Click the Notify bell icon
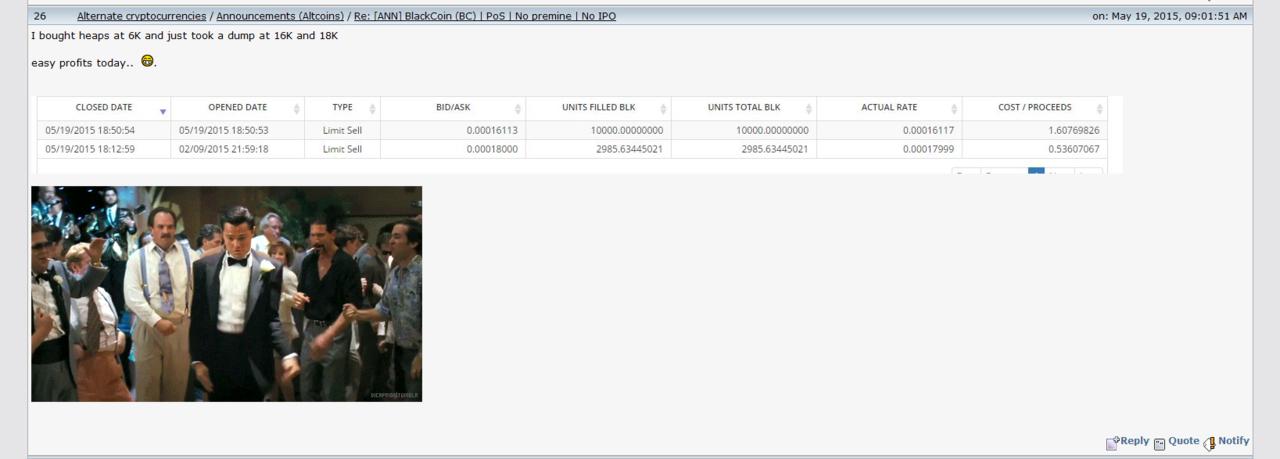The width and height of the screenshot is (1280, 459). [x=1210, y=443]
